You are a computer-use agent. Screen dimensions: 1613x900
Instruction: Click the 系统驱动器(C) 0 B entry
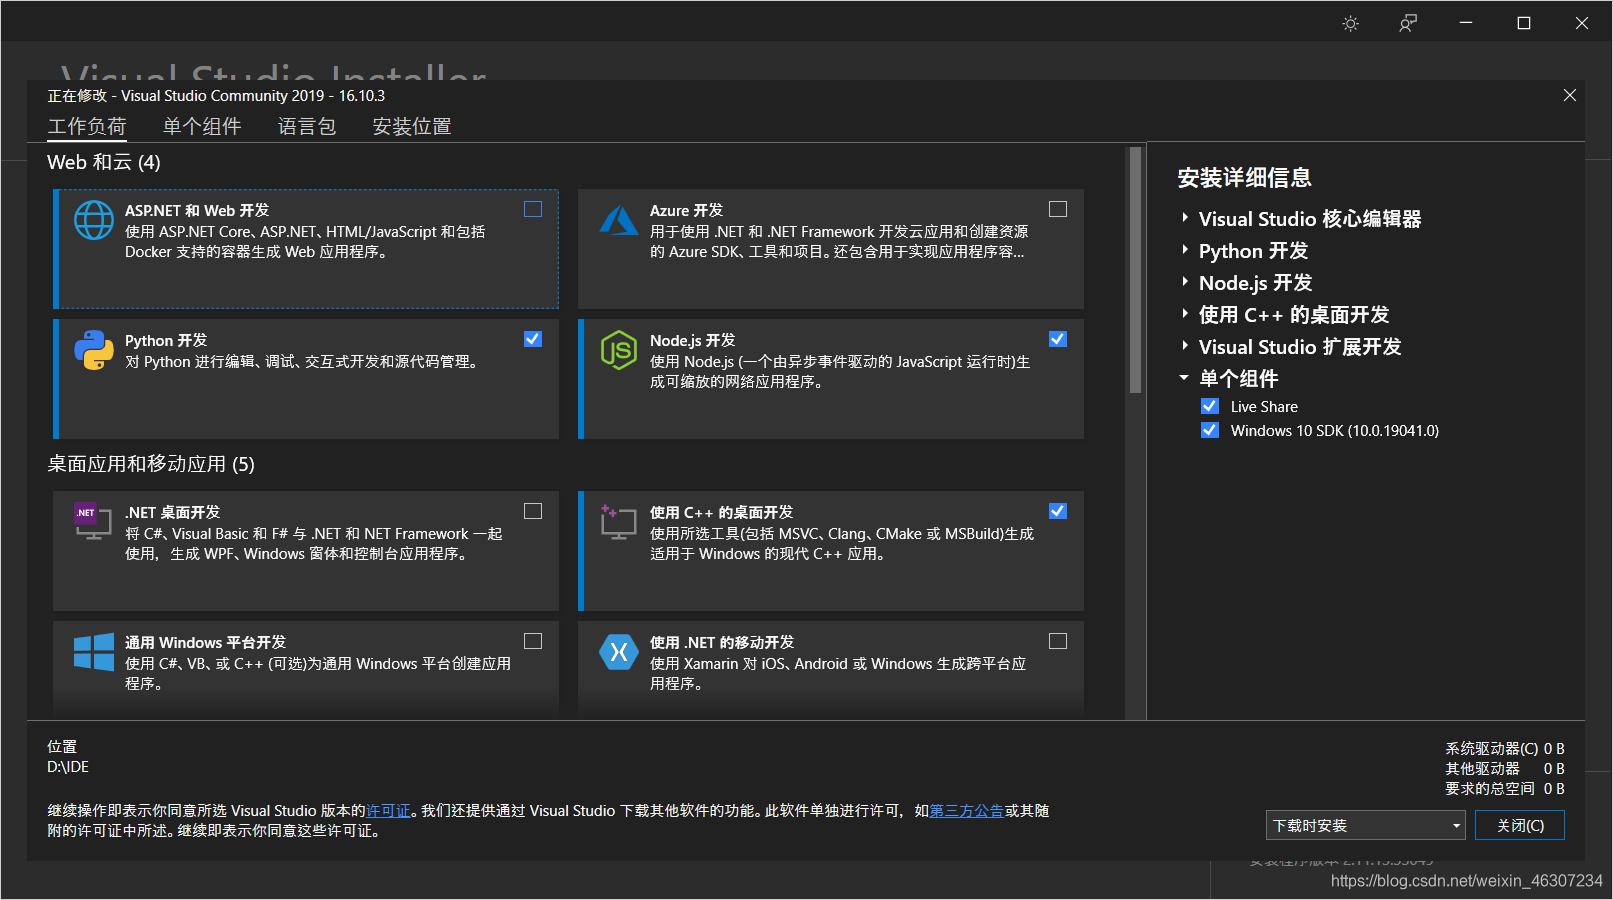1505,749
